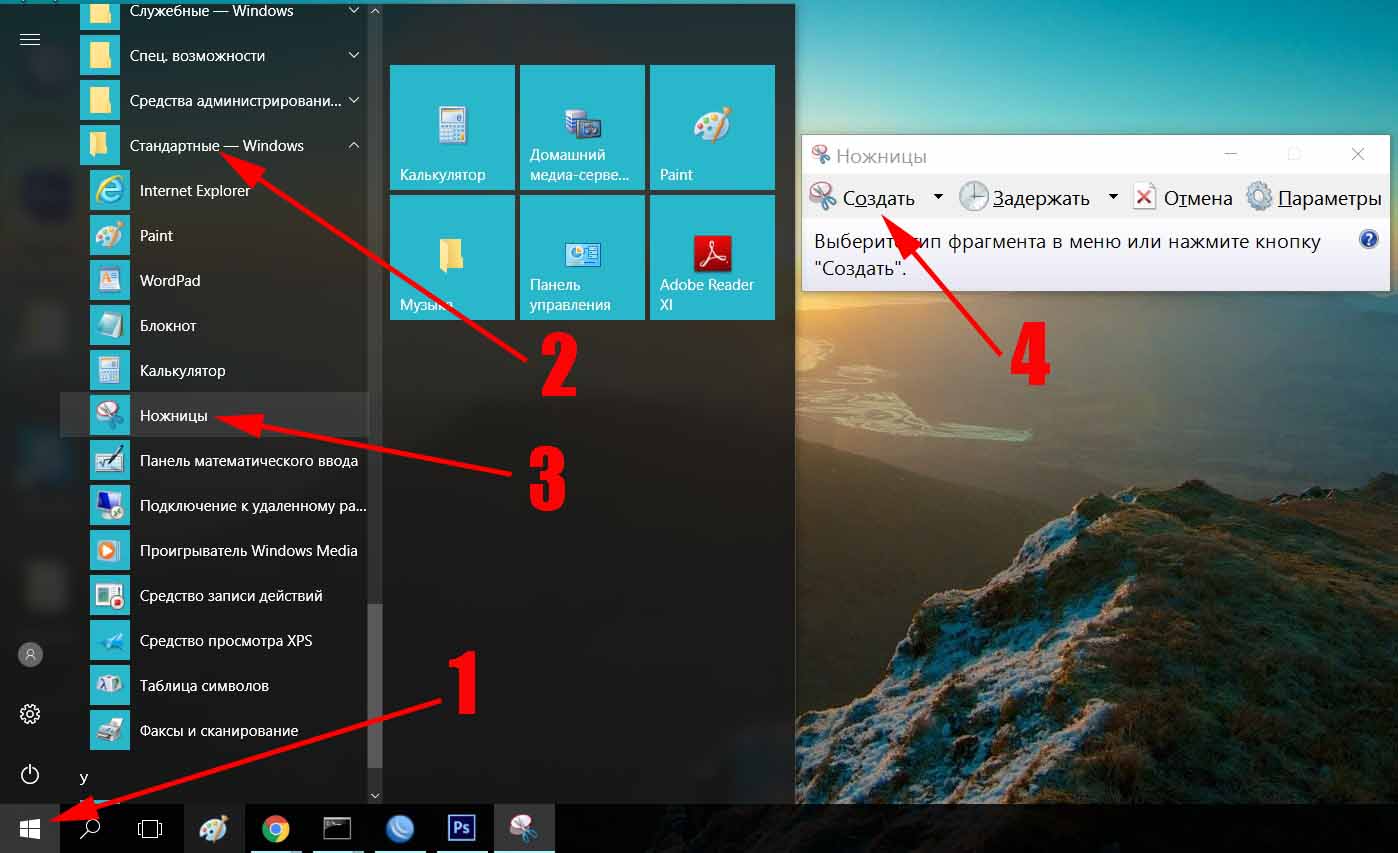Viewport: 1398px width, 853px height.
Task: Switch to Paint on the taskbar
Action: click(x=214, y=828)
